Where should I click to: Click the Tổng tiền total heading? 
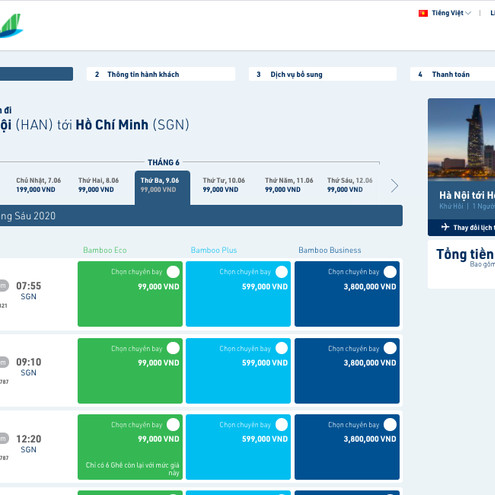(465, 254)
